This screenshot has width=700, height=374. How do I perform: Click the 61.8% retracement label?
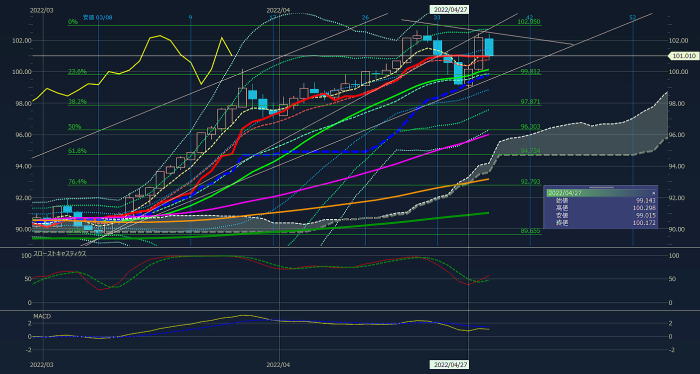pyautogui.click(x=78, y=151)
